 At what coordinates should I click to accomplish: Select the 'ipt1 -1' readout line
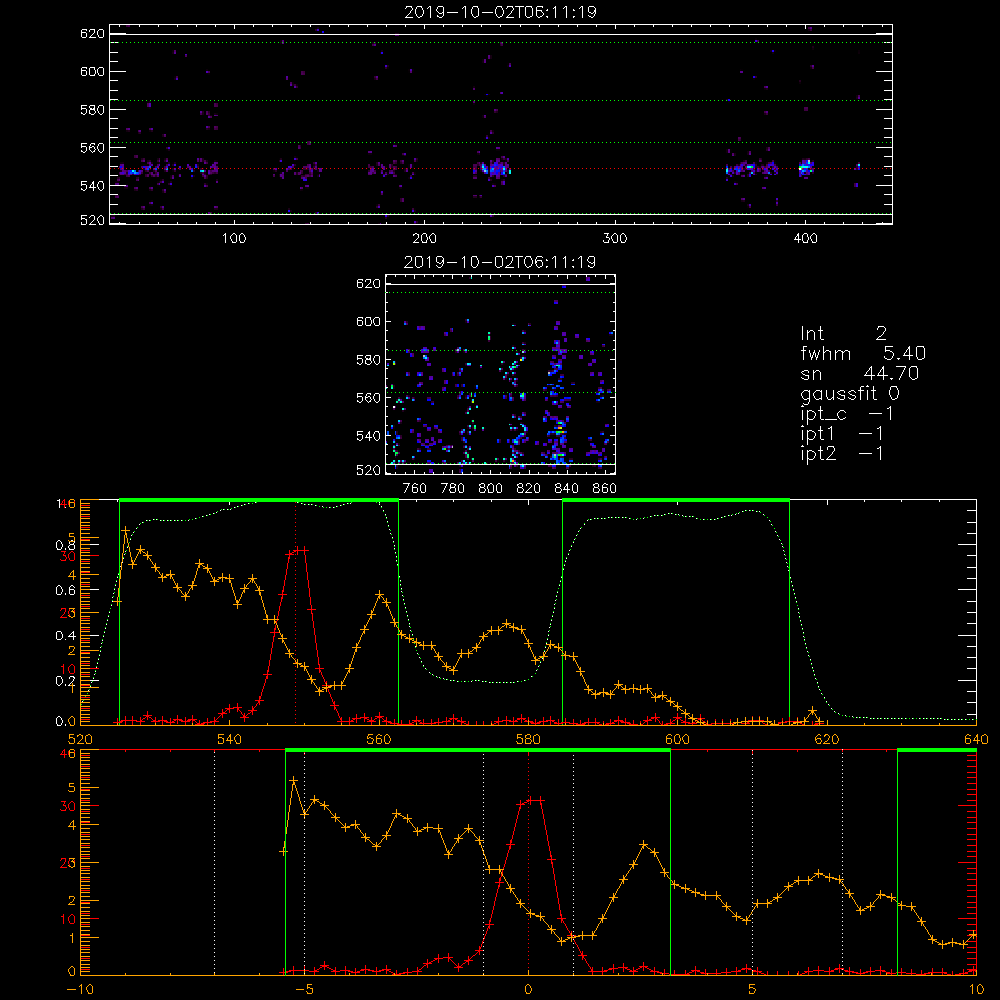pos(842,434)
